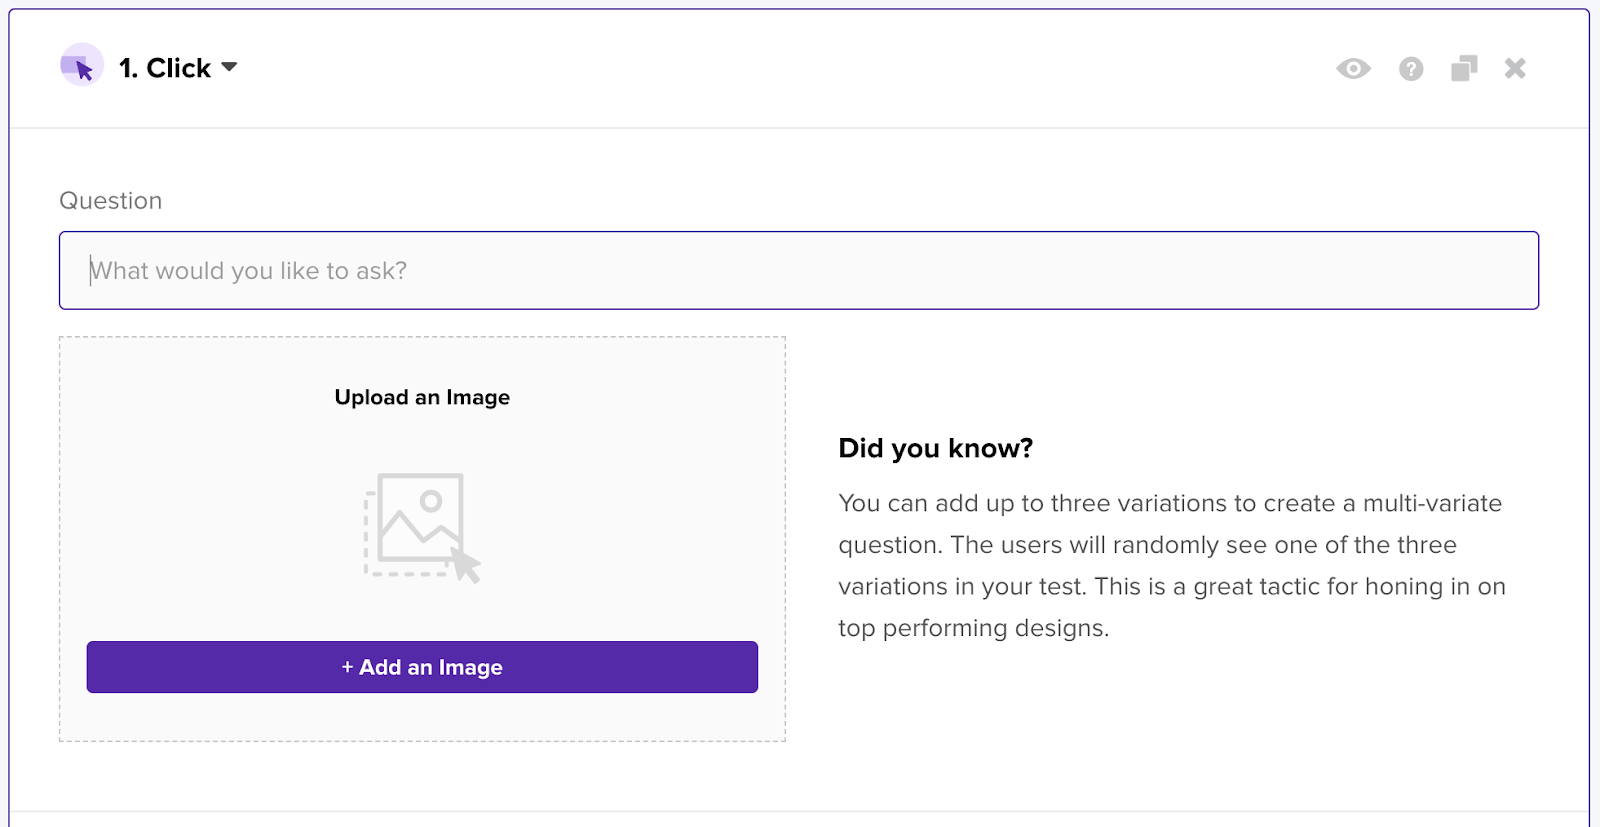The width and height of the screenshot is (1600, 827).
Task: Toggle question preview with the eye icon
Action: [x=1353, y=68]
